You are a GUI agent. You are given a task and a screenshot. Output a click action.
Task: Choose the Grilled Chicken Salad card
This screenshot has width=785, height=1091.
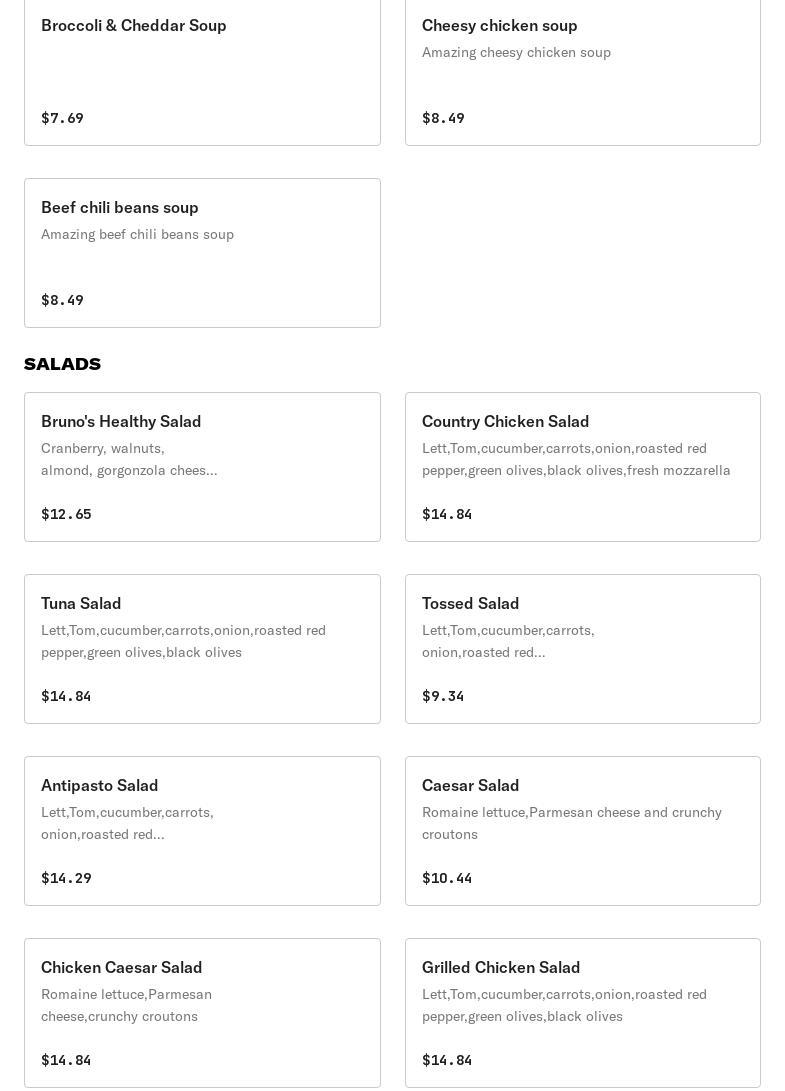click(582, 1013)
